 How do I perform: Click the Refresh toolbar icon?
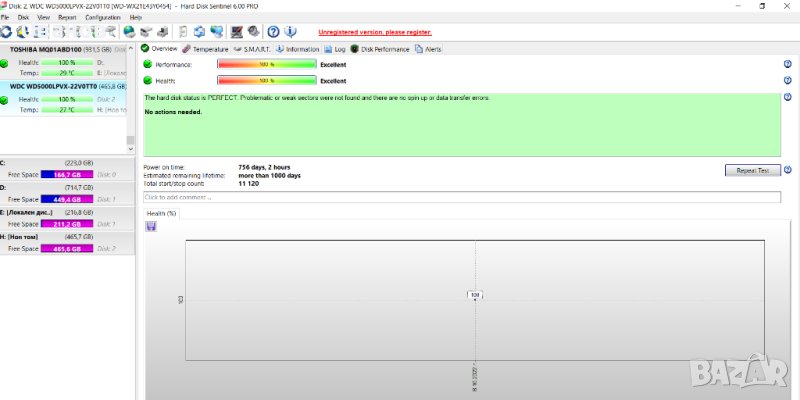6,32
